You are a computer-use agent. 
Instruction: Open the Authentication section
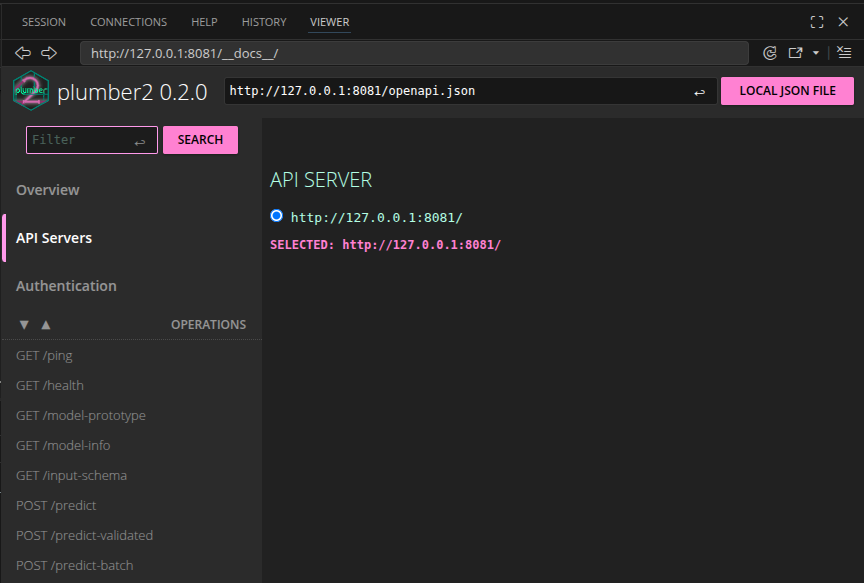click(x=66, y=286)
